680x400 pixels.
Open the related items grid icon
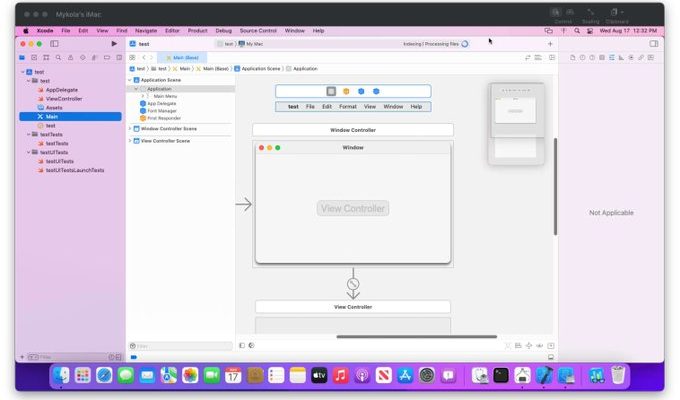coord(132,58)
